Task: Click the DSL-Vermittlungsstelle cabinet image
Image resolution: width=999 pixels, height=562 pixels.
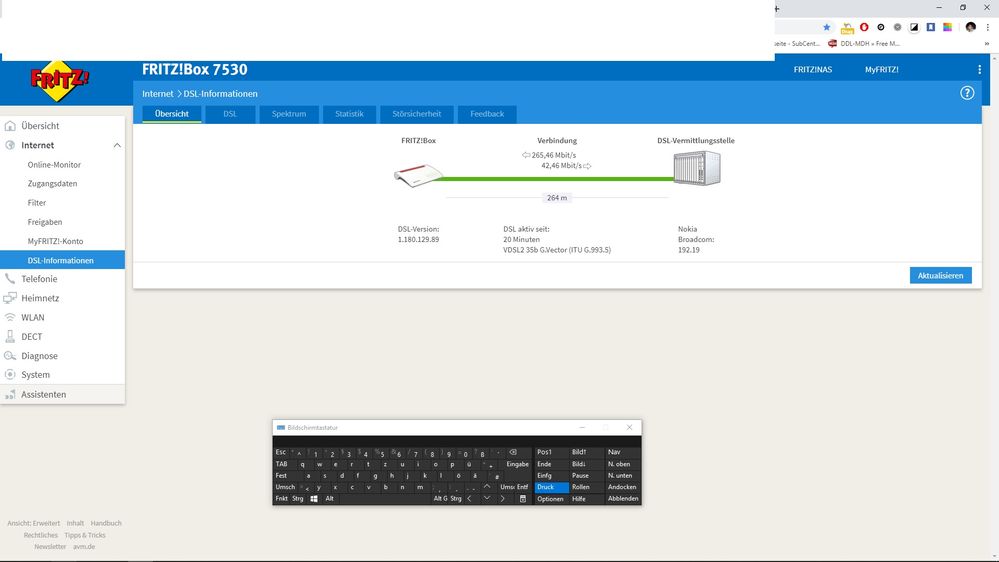Action: (697, 168)
